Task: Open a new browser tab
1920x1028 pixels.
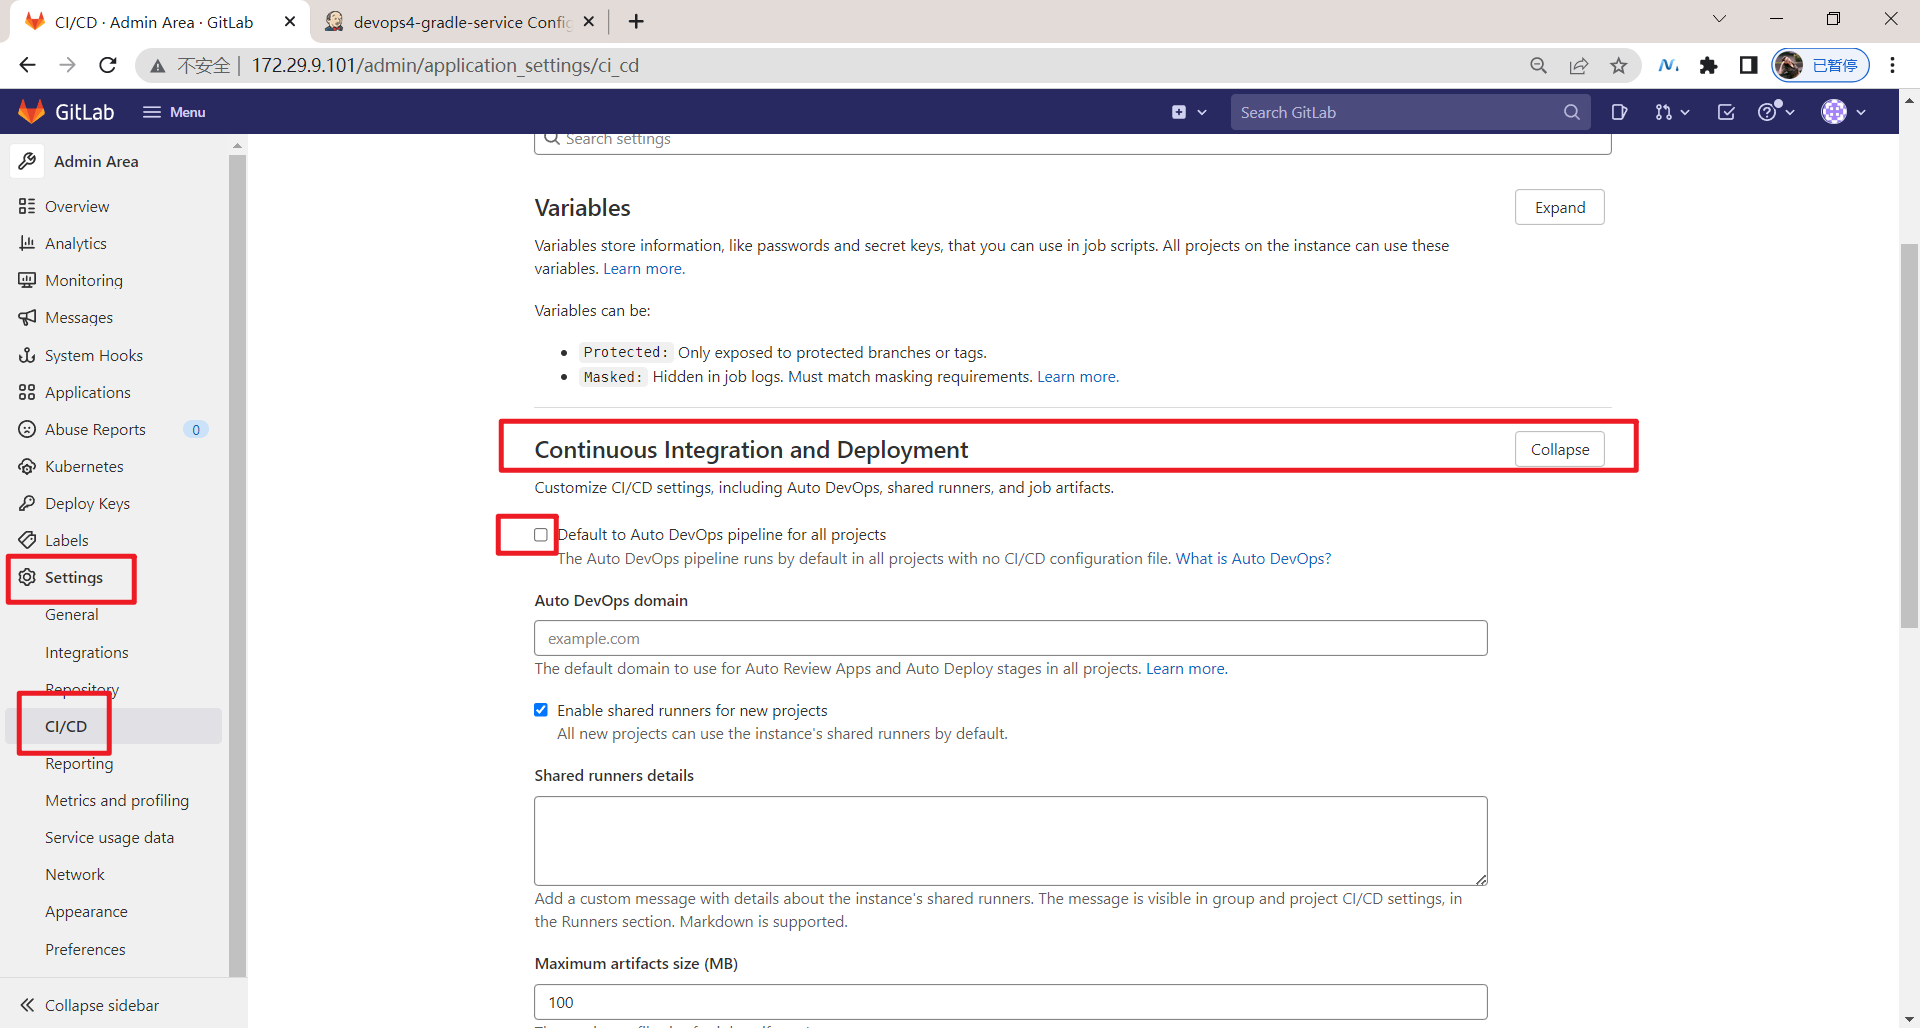Action: (636, 21)
